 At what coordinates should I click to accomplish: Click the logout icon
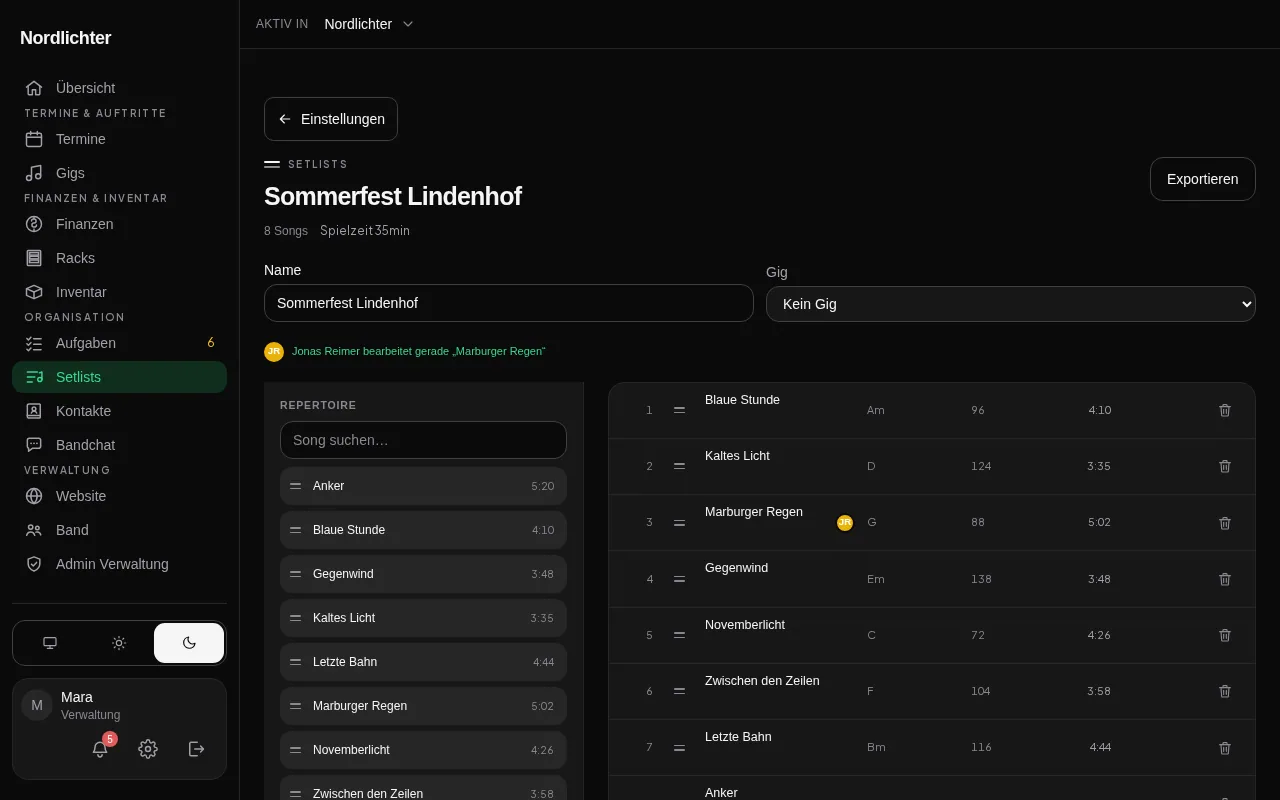pyautogui.click(x=197, y=749)
